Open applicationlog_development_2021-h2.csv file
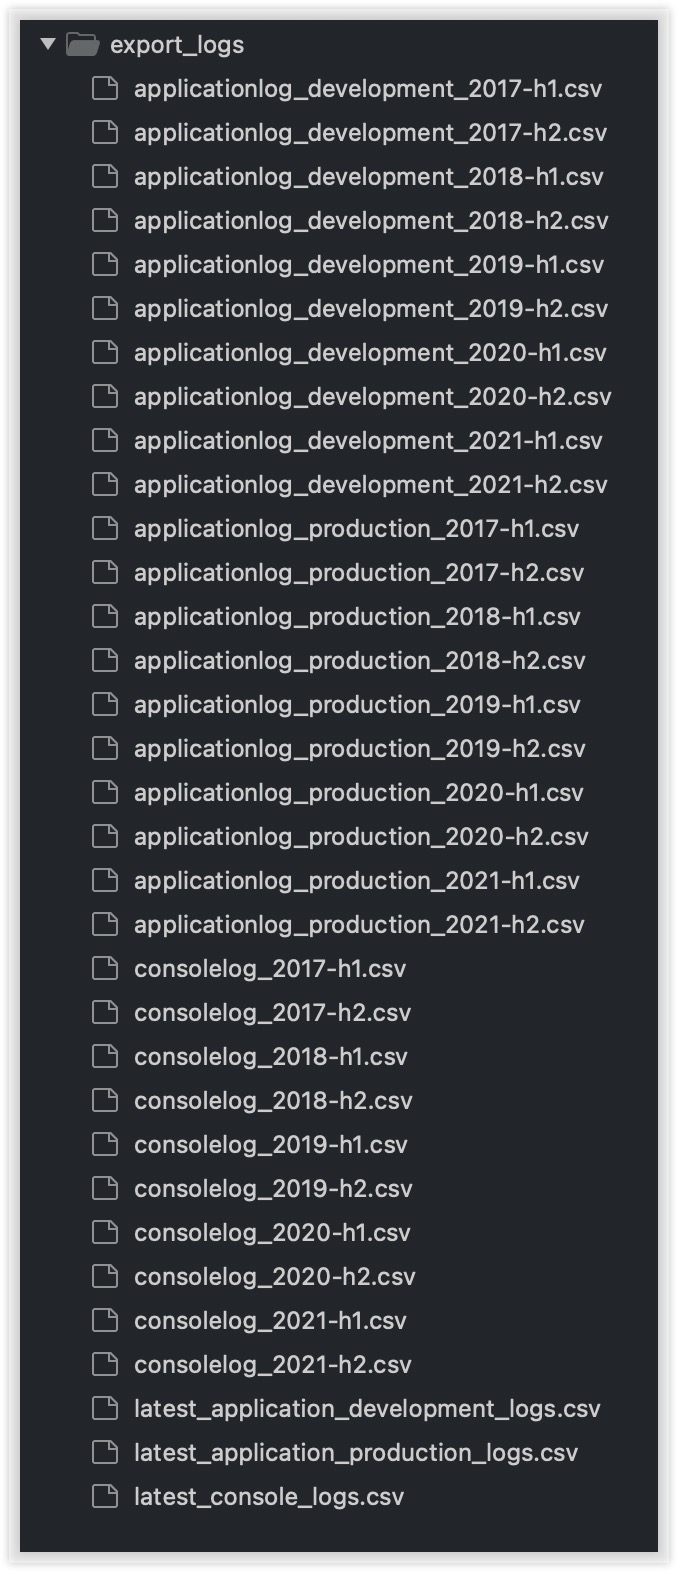 click(x=371, y=485)
